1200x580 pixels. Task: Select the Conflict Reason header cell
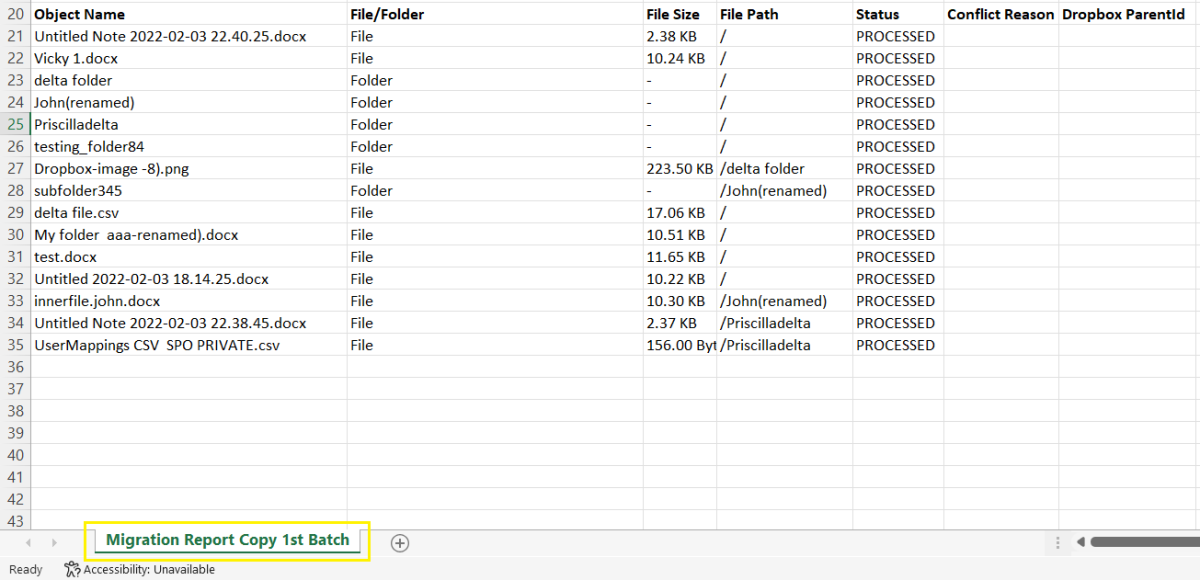pos(1000,15)
